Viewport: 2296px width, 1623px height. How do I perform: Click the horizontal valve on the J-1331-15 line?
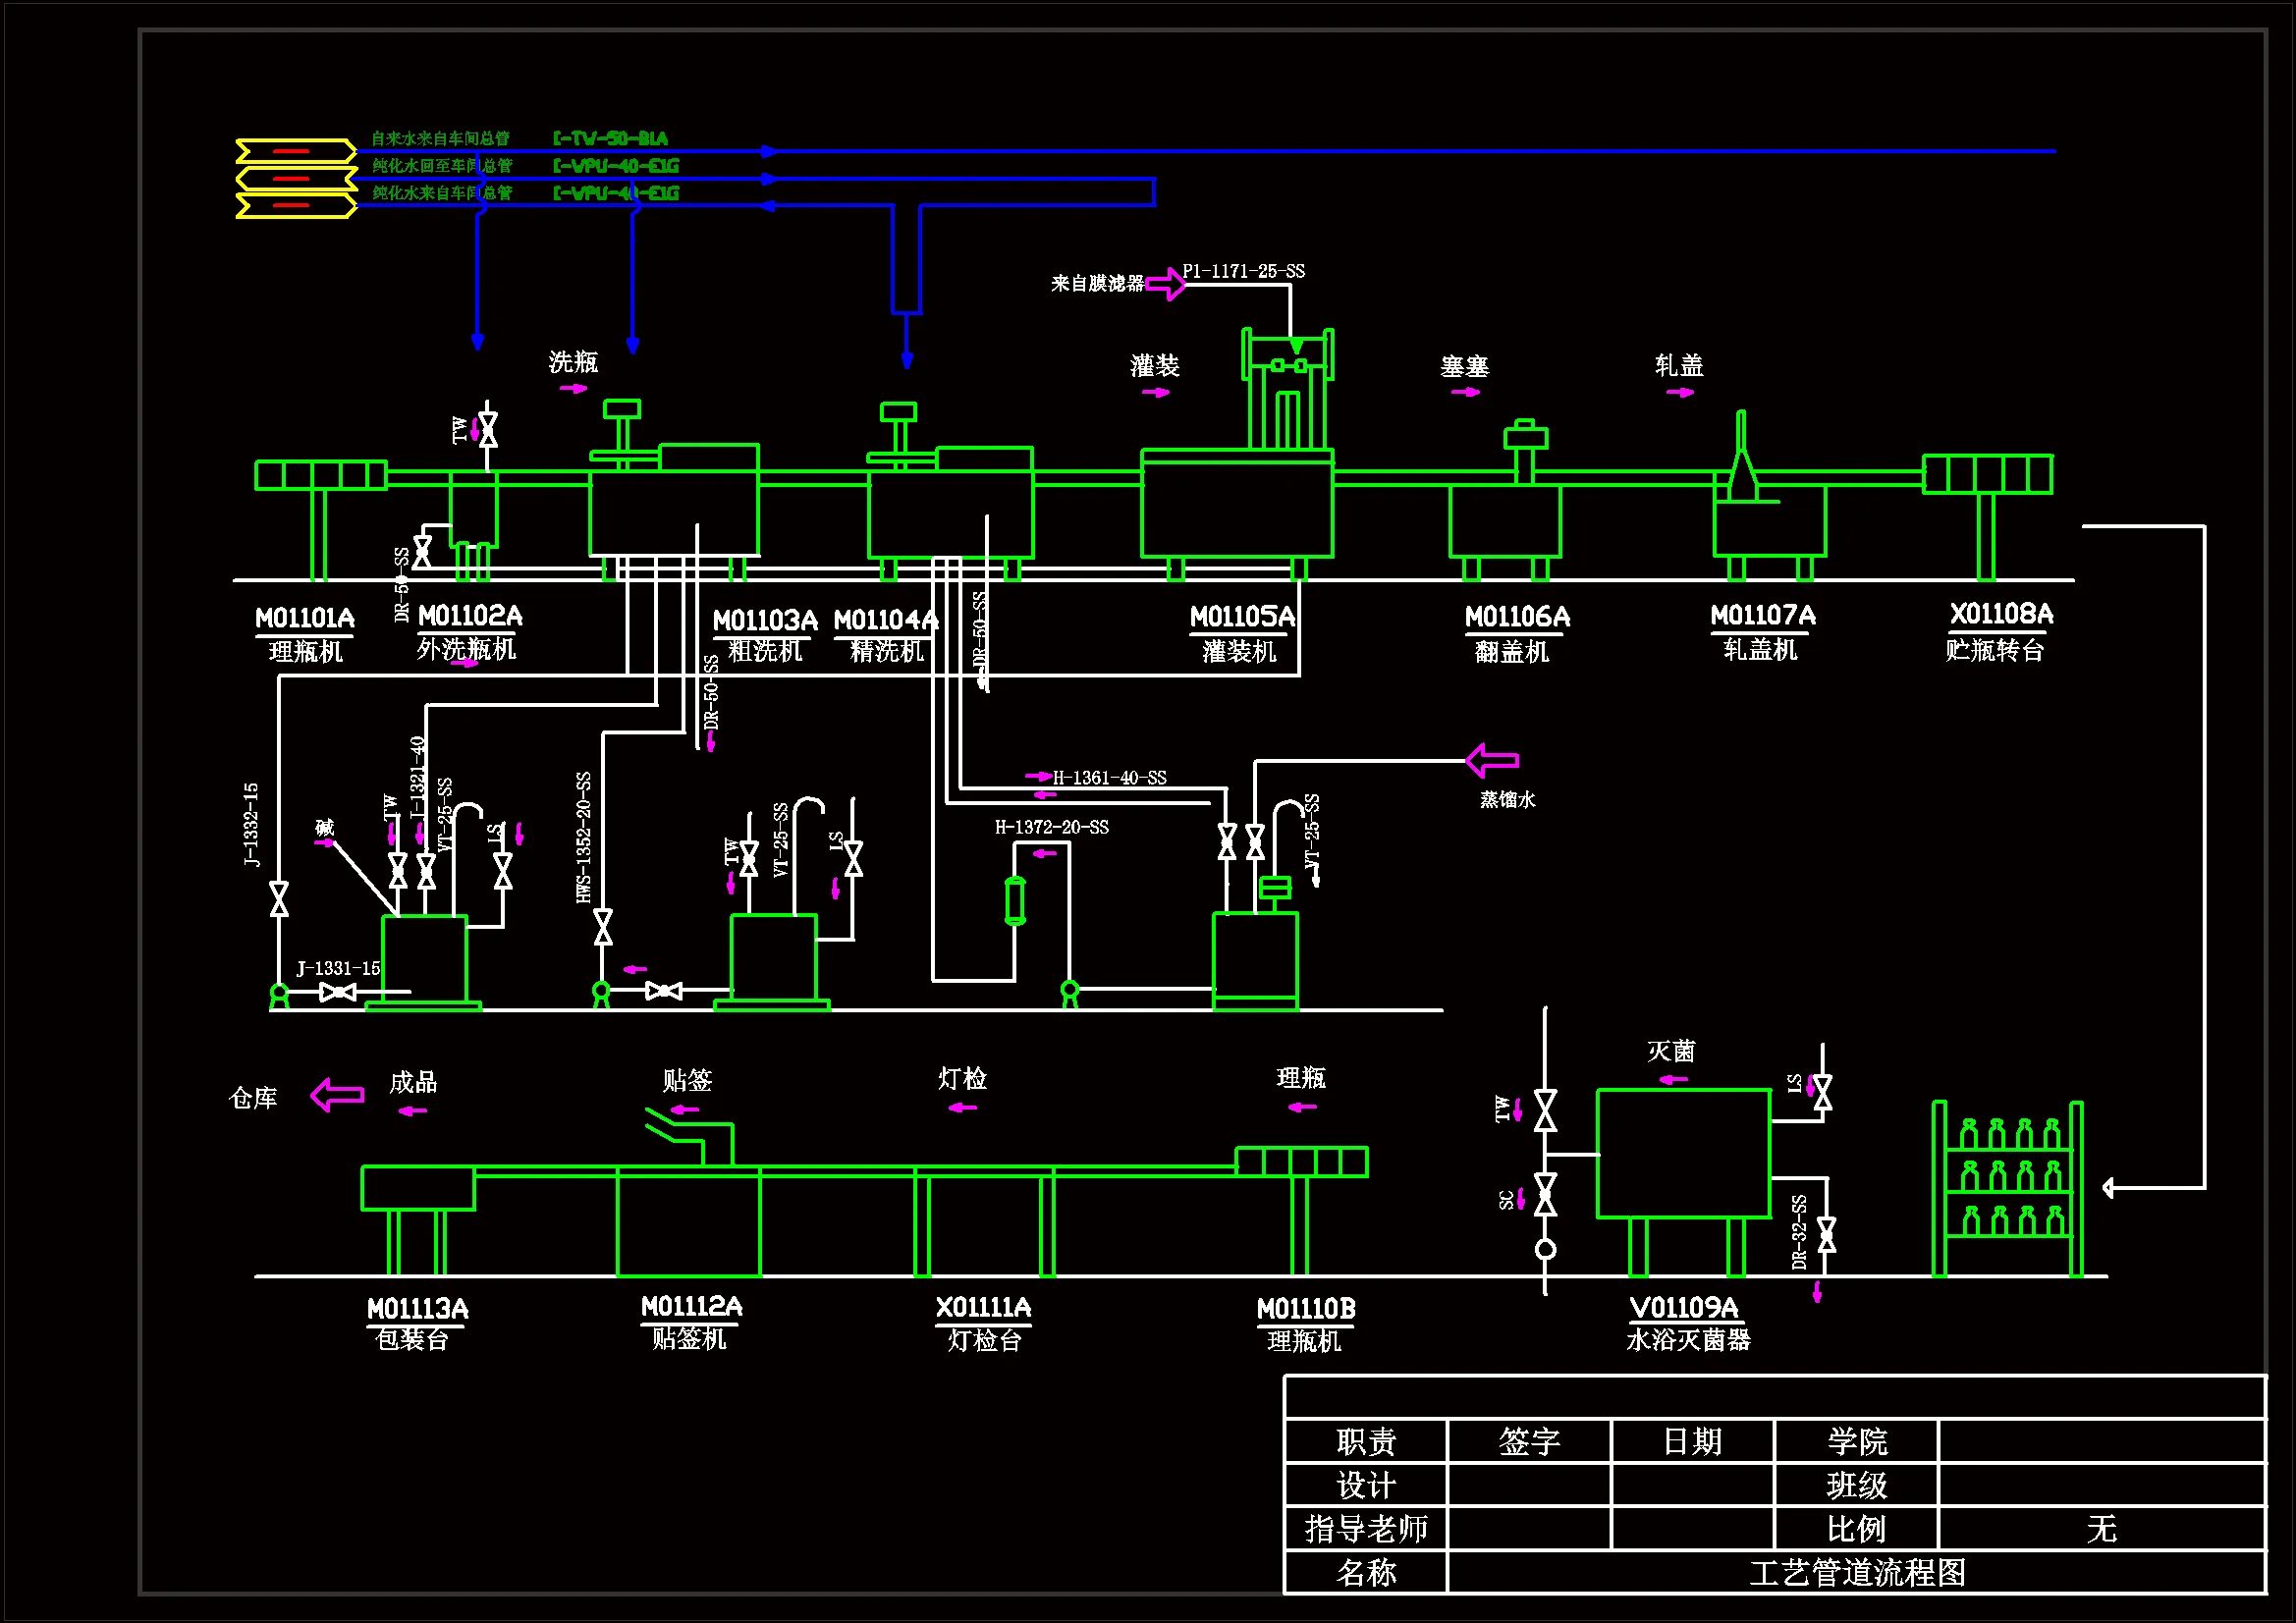[337, 992]
